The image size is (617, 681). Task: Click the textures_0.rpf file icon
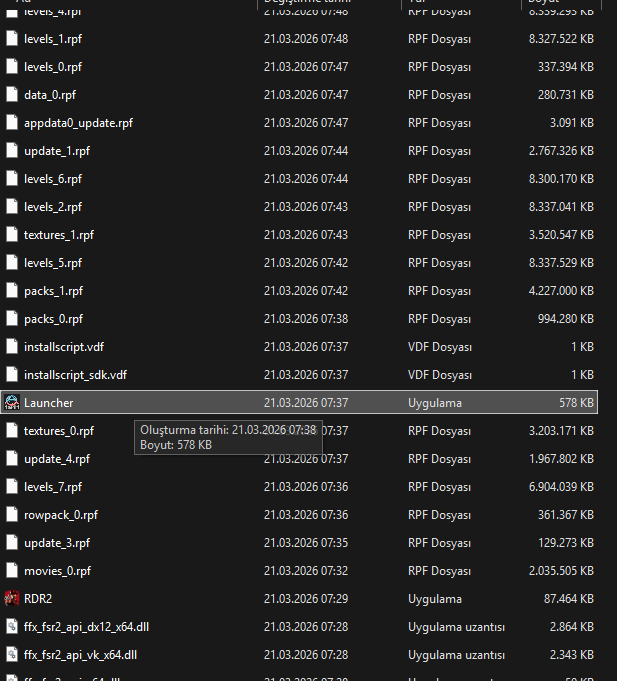tap(12, 431)
